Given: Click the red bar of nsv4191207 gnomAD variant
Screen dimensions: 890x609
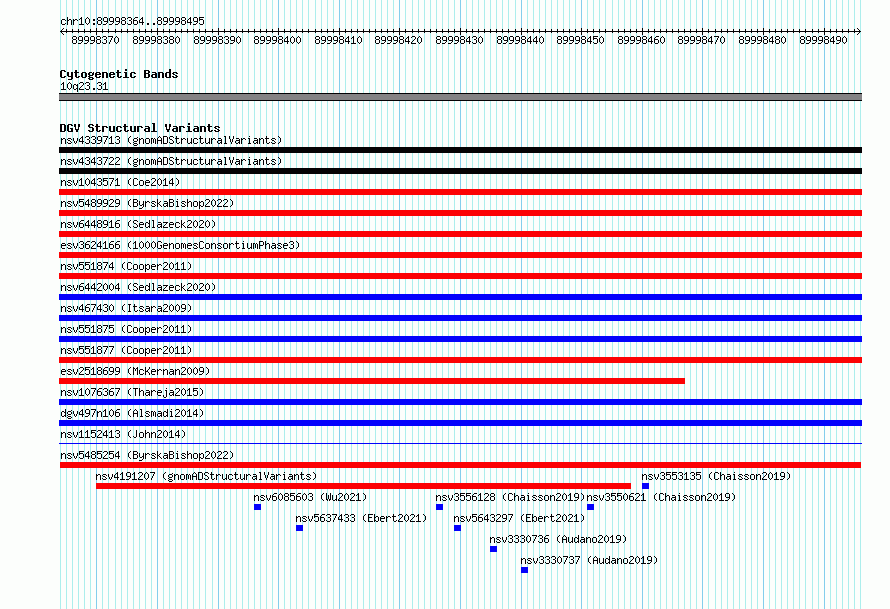Looking at the screenshot, I should pos(363,486).
